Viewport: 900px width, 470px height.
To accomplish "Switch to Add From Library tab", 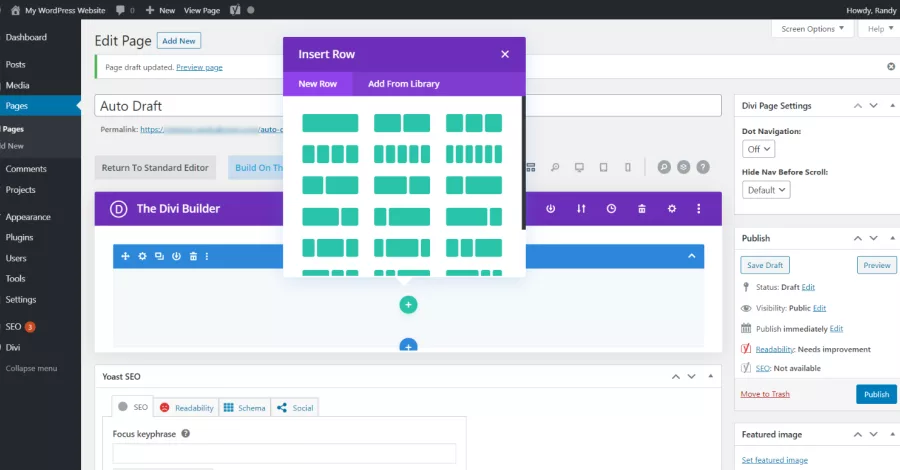I will (x=404, y=84).
